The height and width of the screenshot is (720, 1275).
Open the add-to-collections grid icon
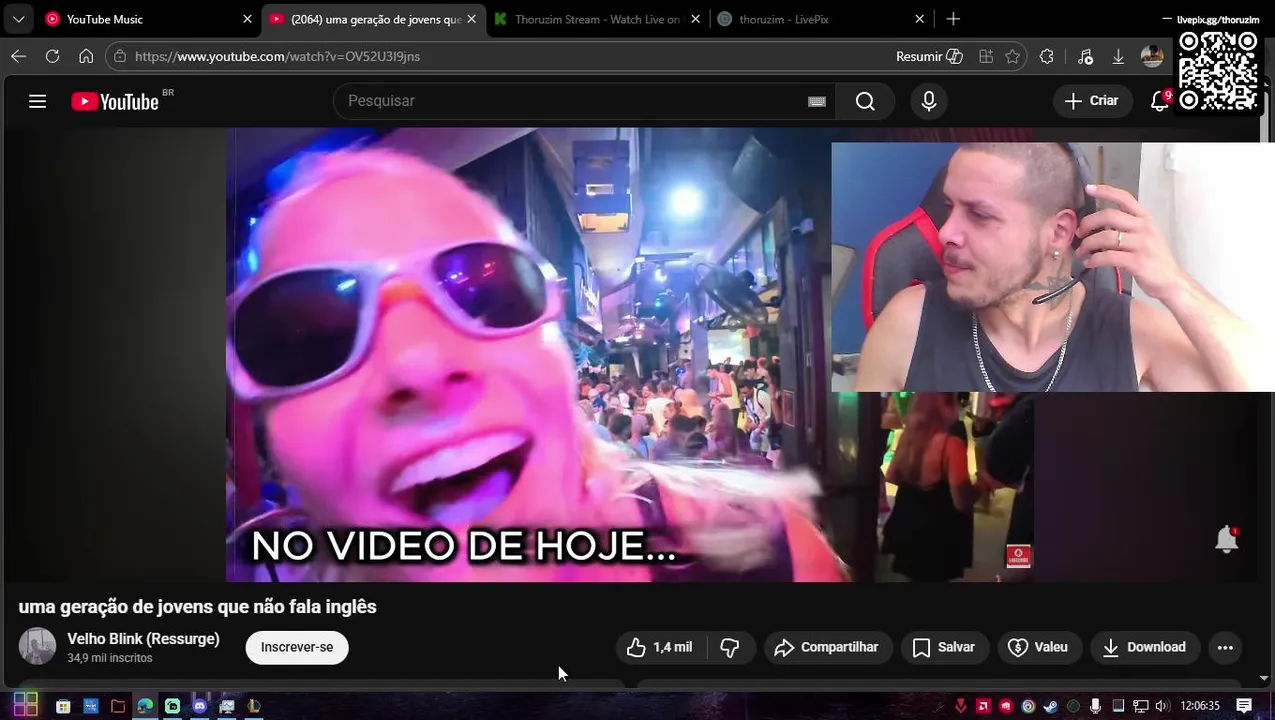click(986, 56)
